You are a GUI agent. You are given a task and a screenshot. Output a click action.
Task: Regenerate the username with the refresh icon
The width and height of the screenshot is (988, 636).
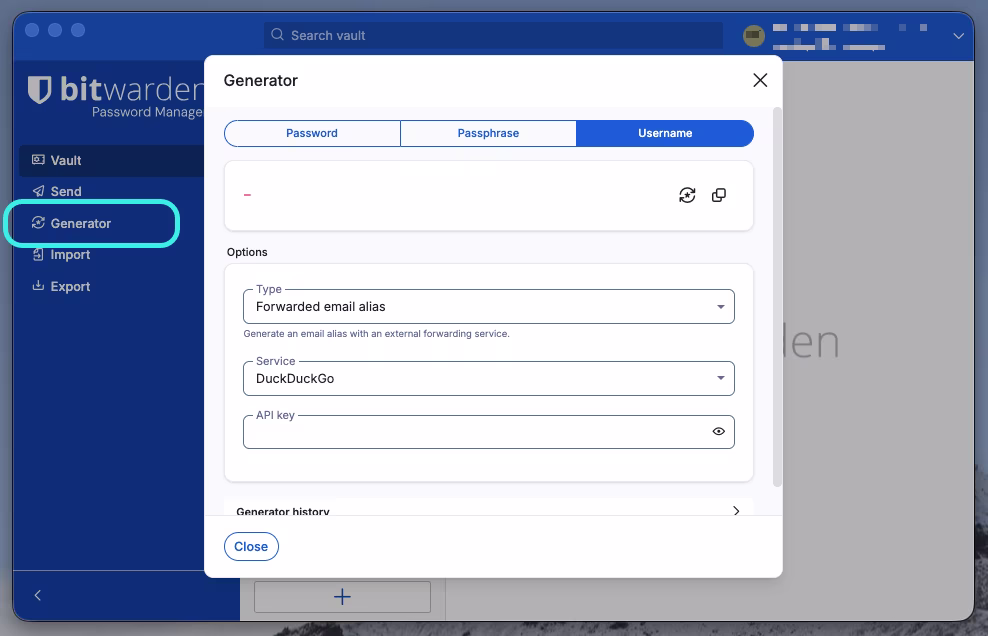pos(687,195)
